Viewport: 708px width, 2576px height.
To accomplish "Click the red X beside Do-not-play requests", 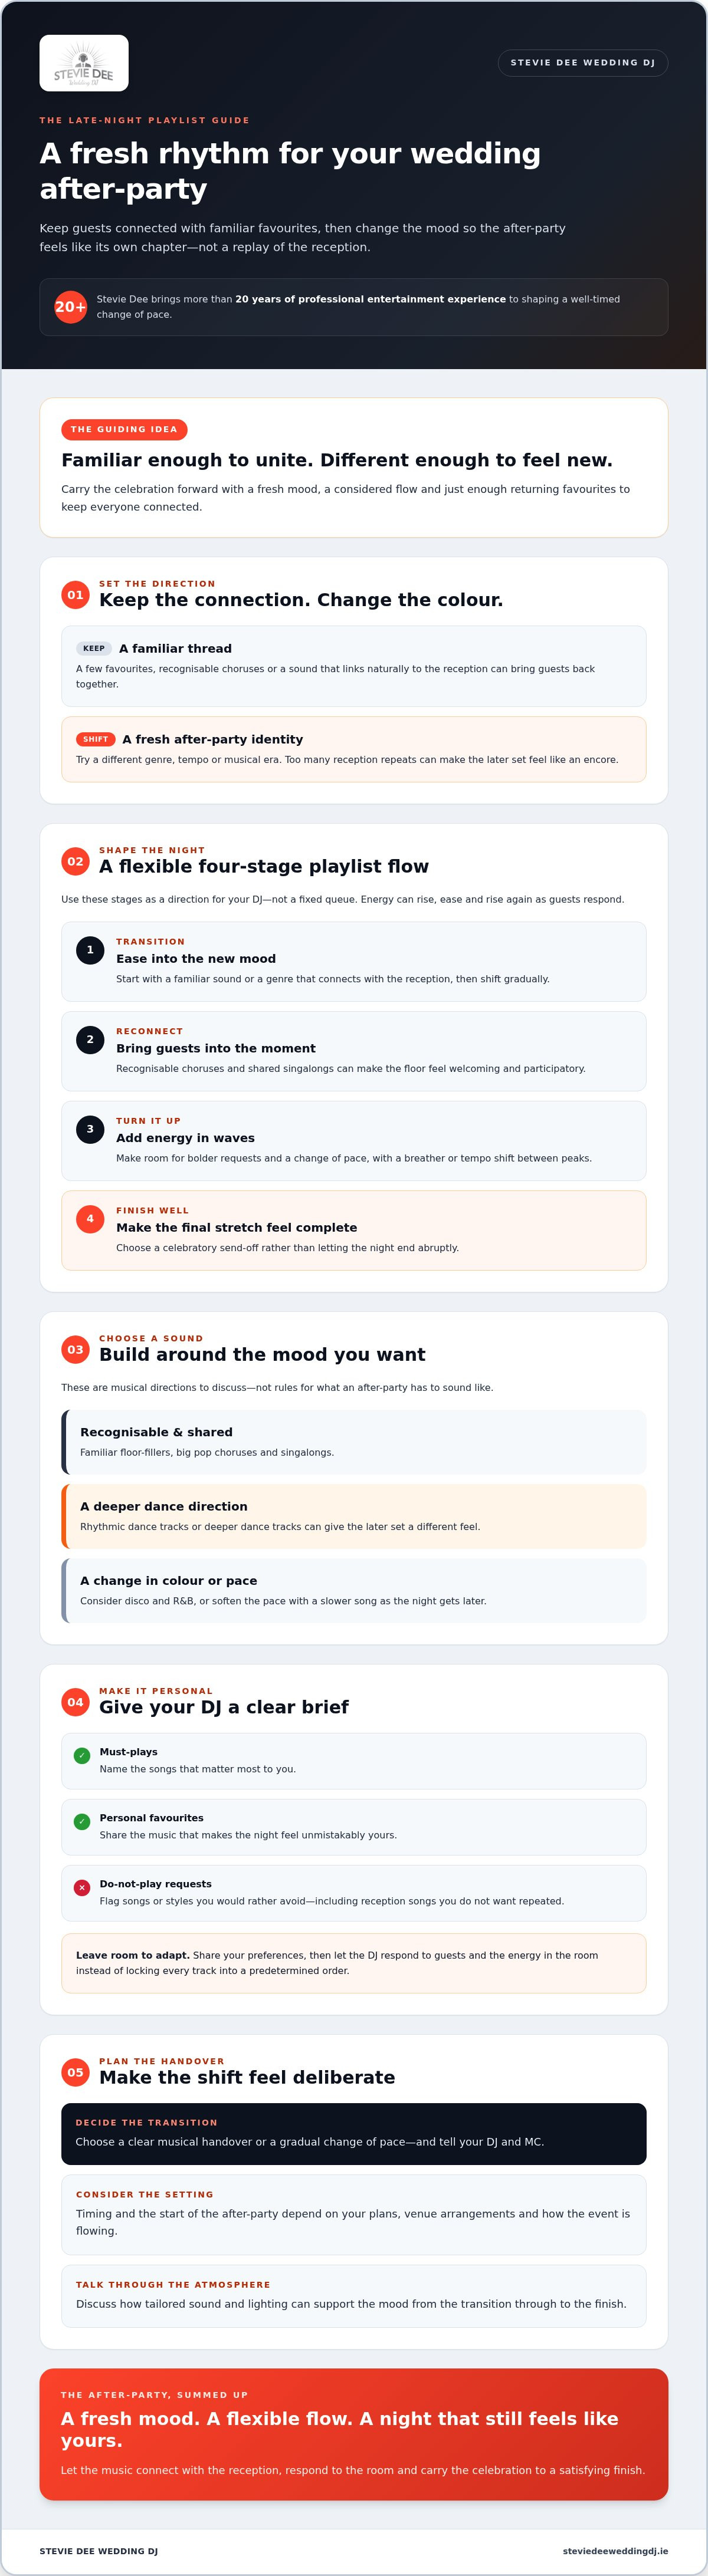I will pos(82,1887).
